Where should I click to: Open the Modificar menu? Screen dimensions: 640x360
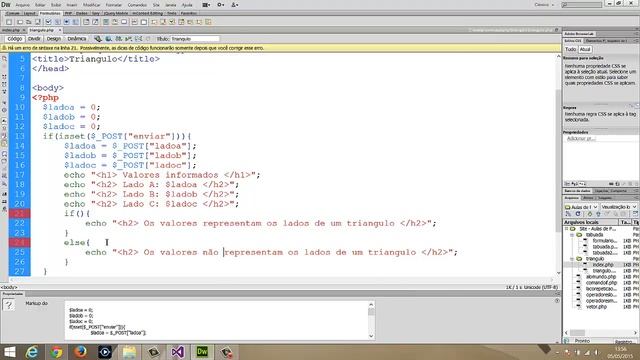tap(91, 5)
